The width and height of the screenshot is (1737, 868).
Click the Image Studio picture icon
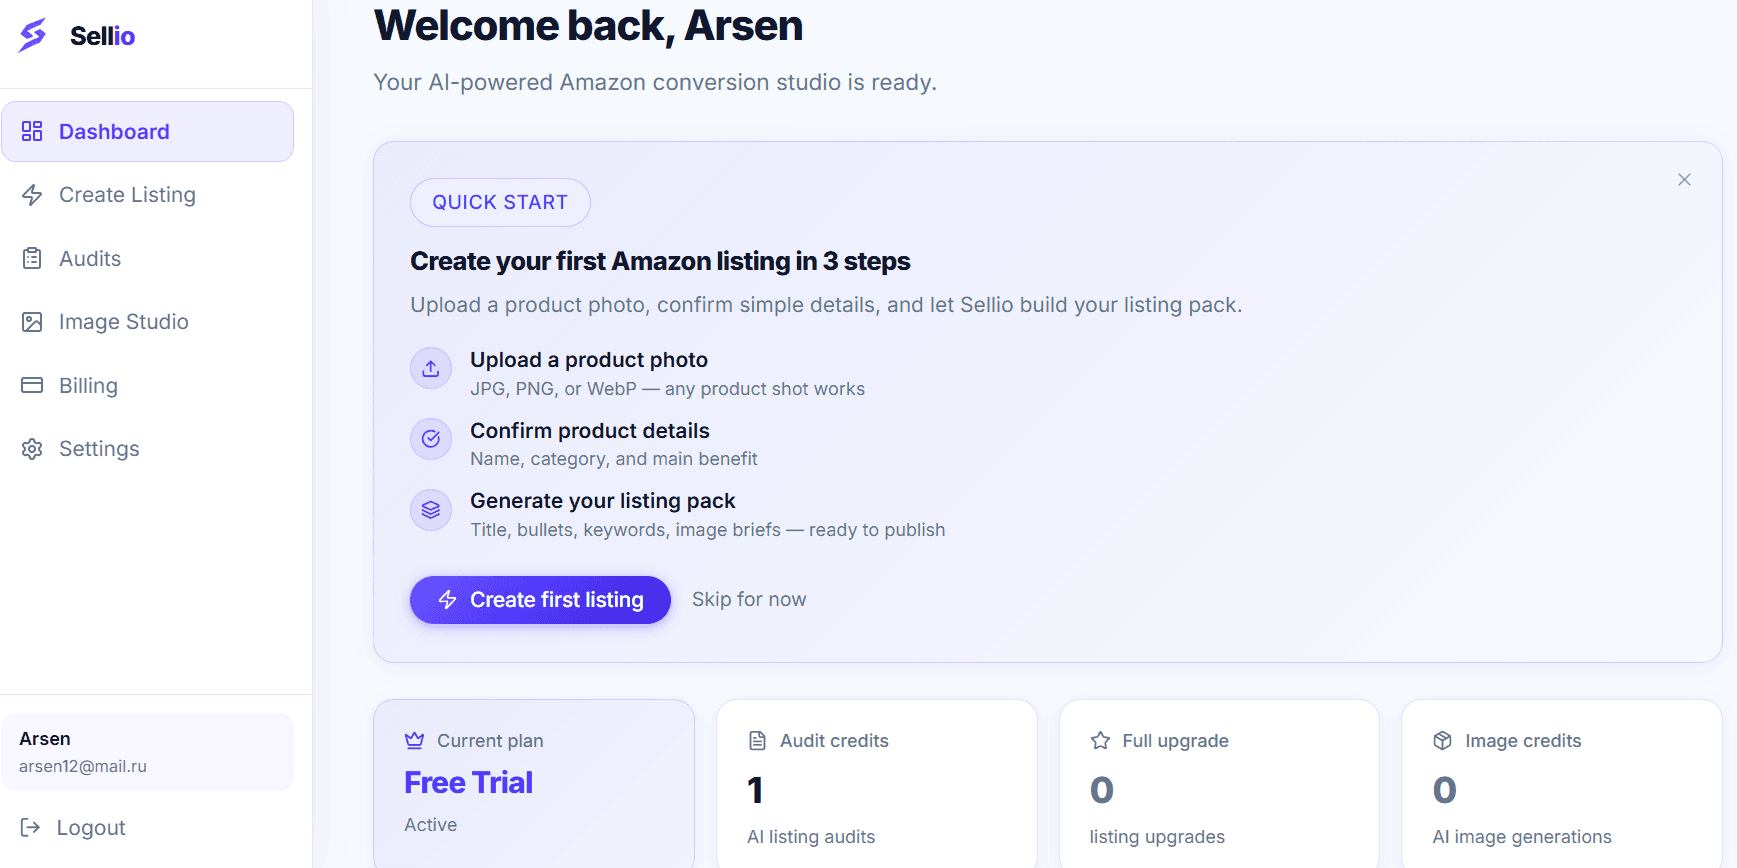(x=32, y=322)
